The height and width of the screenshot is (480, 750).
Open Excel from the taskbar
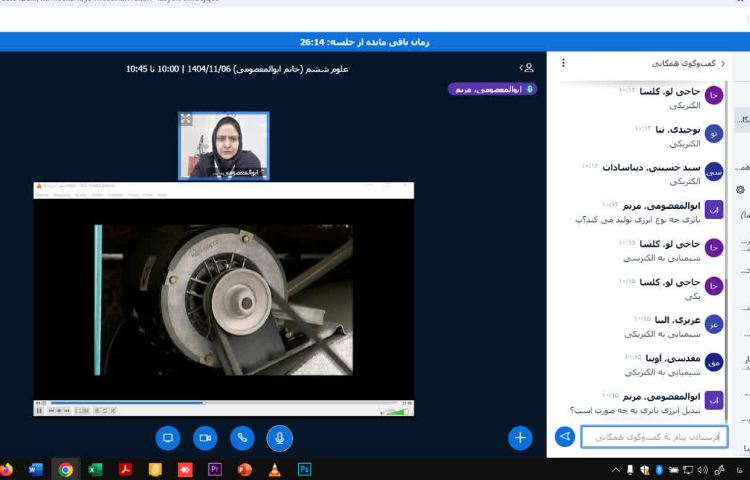click(x=96, y=469)
